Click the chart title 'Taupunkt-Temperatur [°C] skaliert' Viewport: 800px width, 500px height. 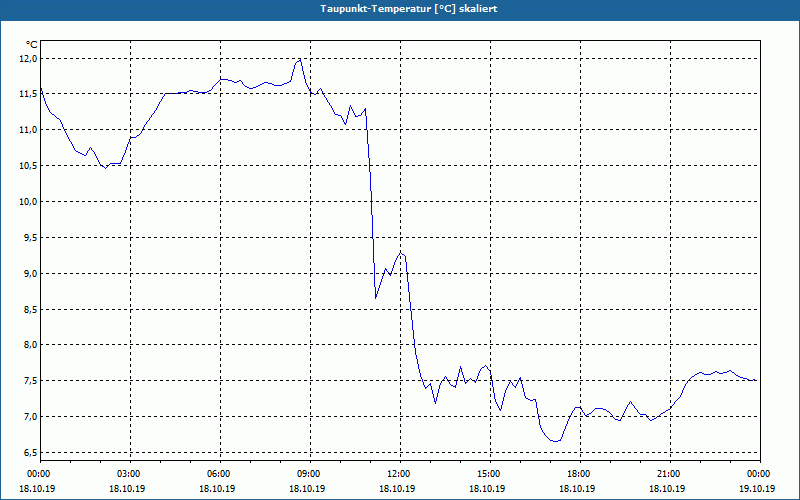point(409,9)
